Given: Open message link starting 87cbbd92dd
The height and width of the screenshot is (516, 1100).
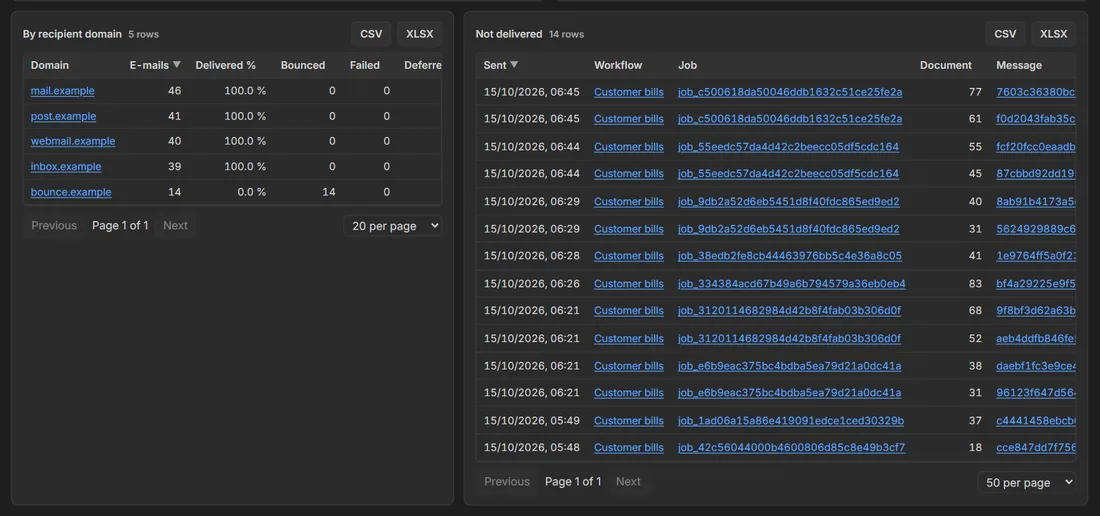Looking at the screenshot, I should click(1035, 174).
